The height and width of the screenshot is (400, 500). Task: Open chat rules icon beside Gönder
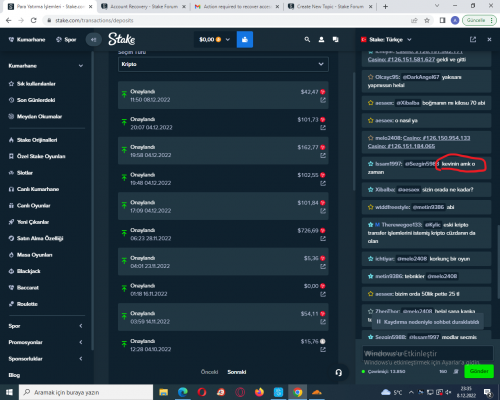tap(456, 371)
